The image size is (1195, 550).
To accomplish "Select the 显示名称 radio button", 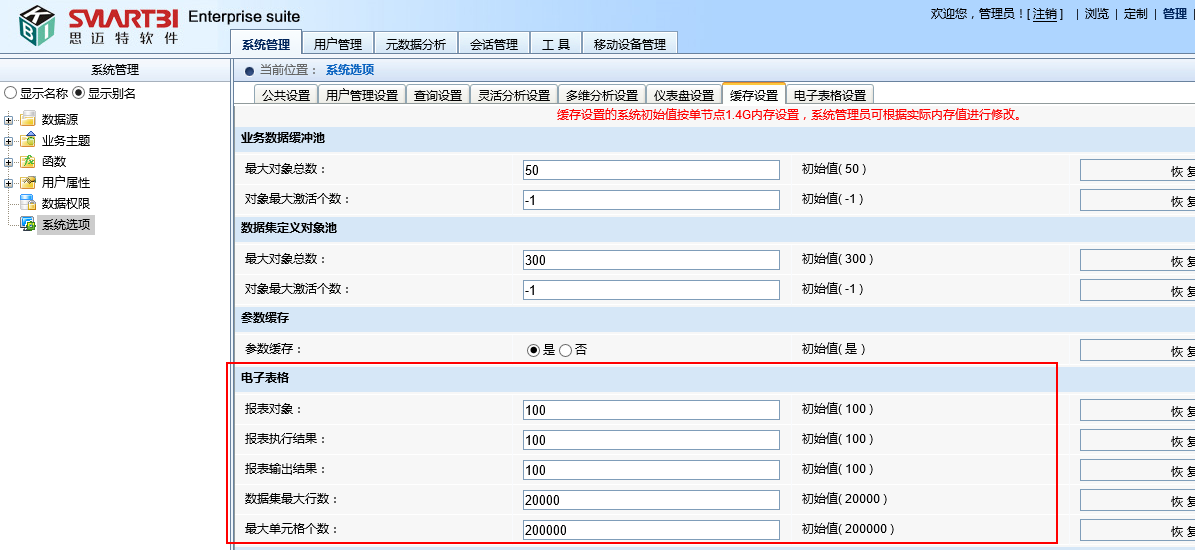I will tap(10, 93).
